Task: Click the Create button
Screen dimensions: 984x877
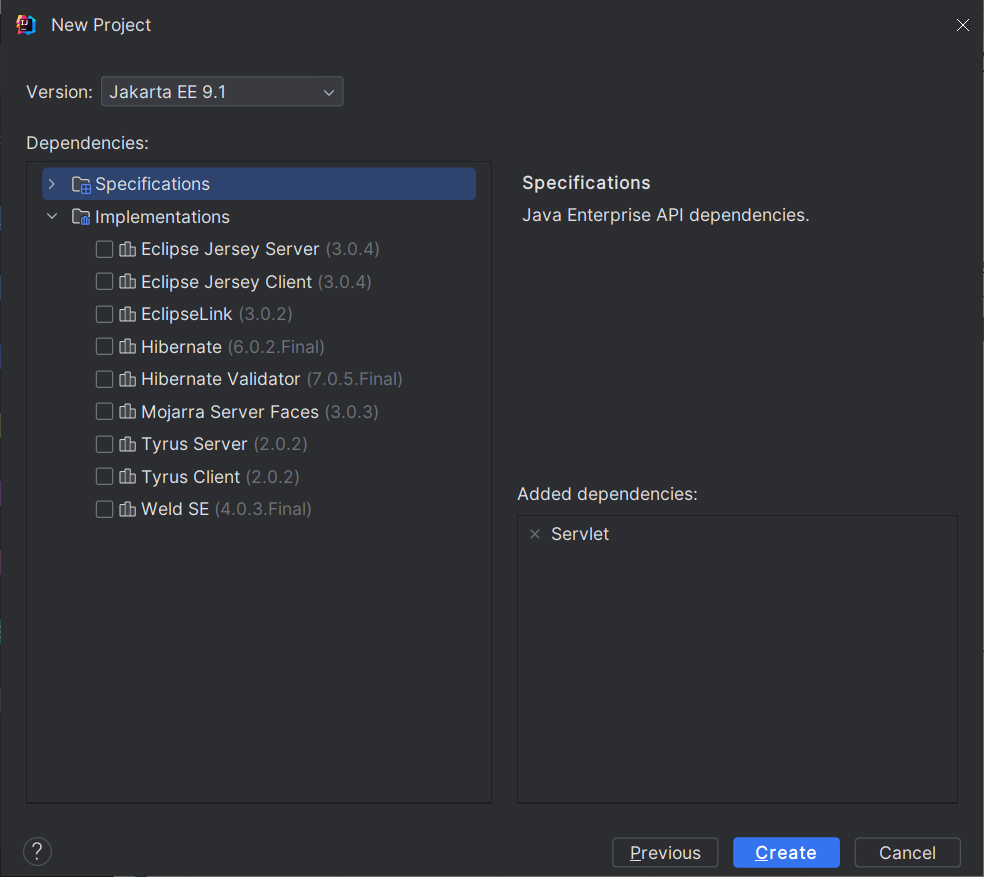Action: click(x=786, y=853)
